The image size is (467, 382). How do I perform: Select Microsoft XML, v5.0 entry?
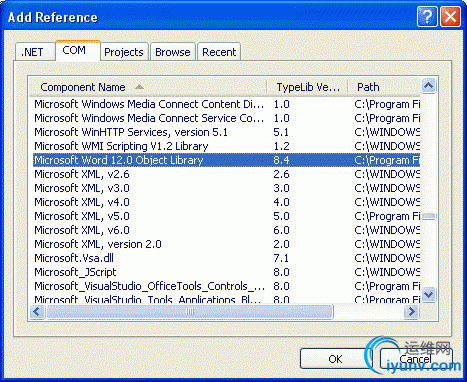(226, 216)
